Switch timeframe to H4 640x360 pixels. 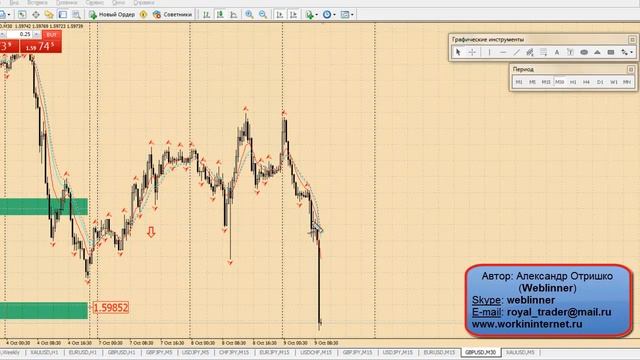pos(587,82)
